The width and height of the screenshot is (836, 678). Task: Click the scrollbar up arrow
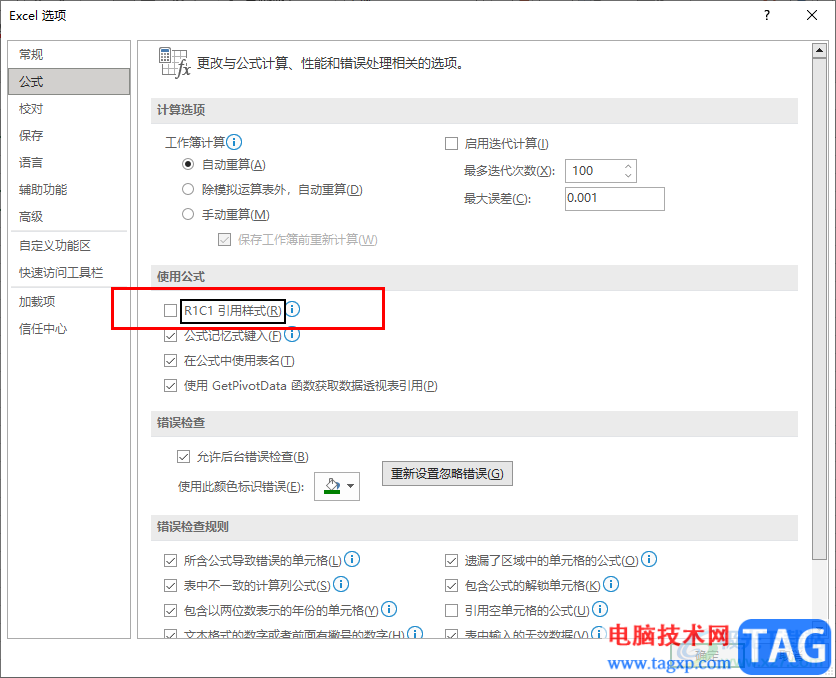pyautogui.click(x=819, y=51)
